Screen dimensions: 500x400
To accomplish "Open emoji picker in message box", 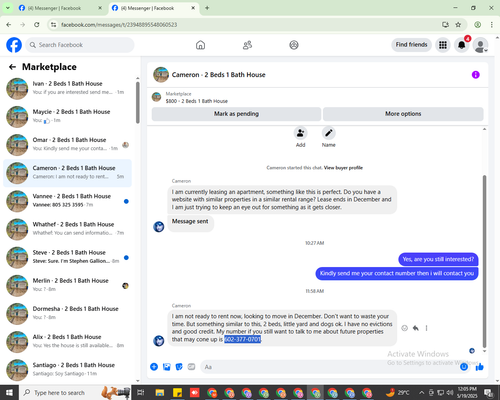I will (464, 367).
